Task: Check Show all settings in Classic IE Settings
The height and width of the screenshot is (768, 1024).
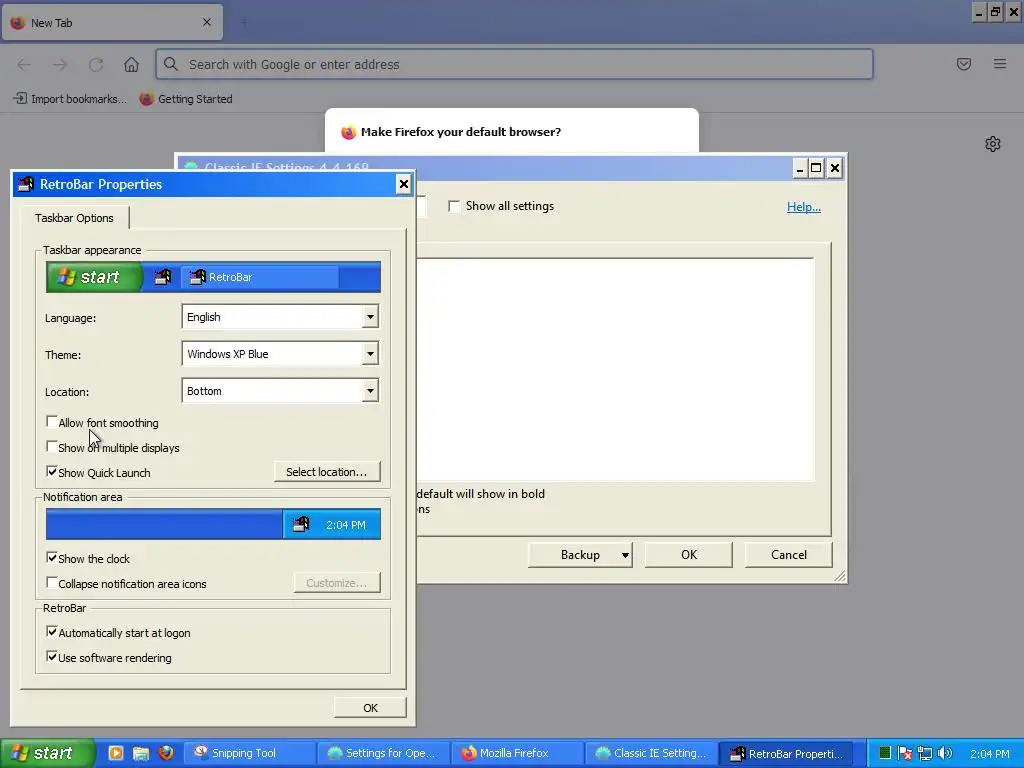Action: 455,206
